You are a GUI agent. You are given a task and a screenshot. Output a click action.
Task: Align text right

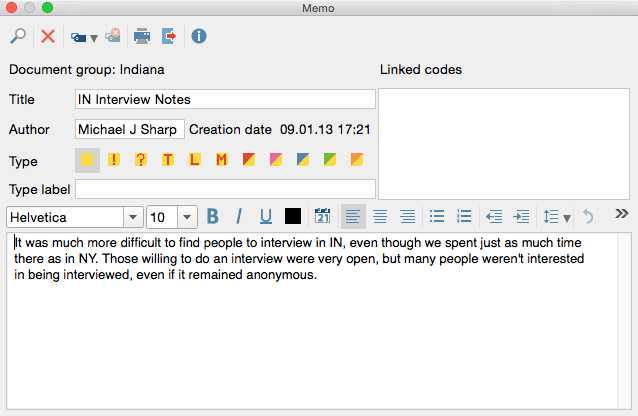coord(407,216)
